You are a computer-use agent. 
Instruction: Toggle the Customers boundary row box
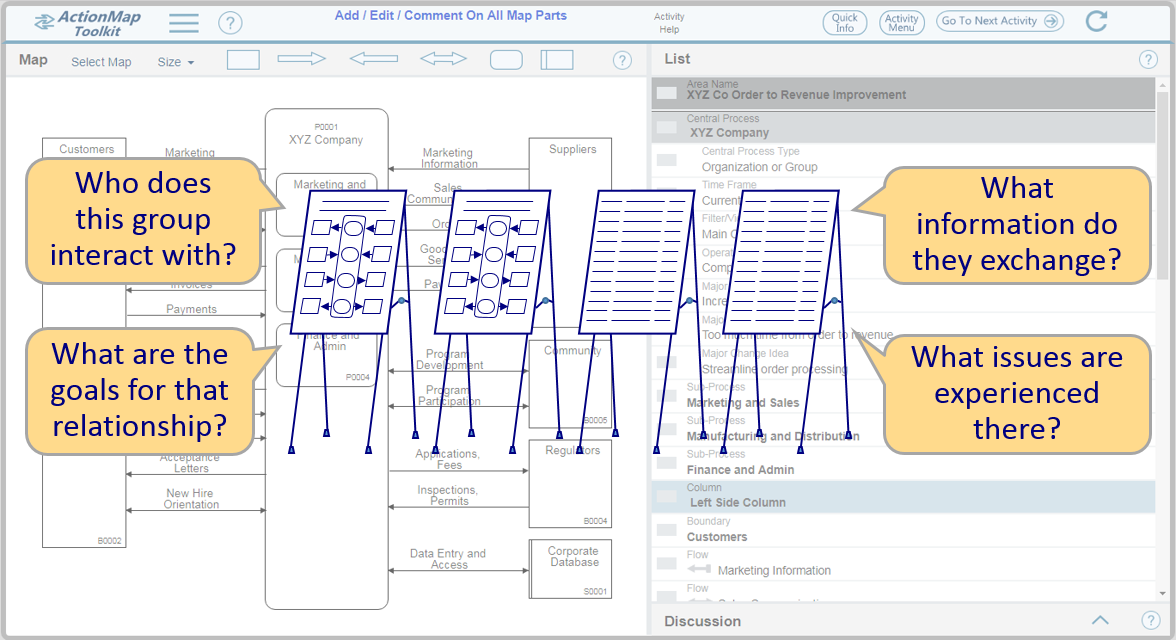[666, 530]
